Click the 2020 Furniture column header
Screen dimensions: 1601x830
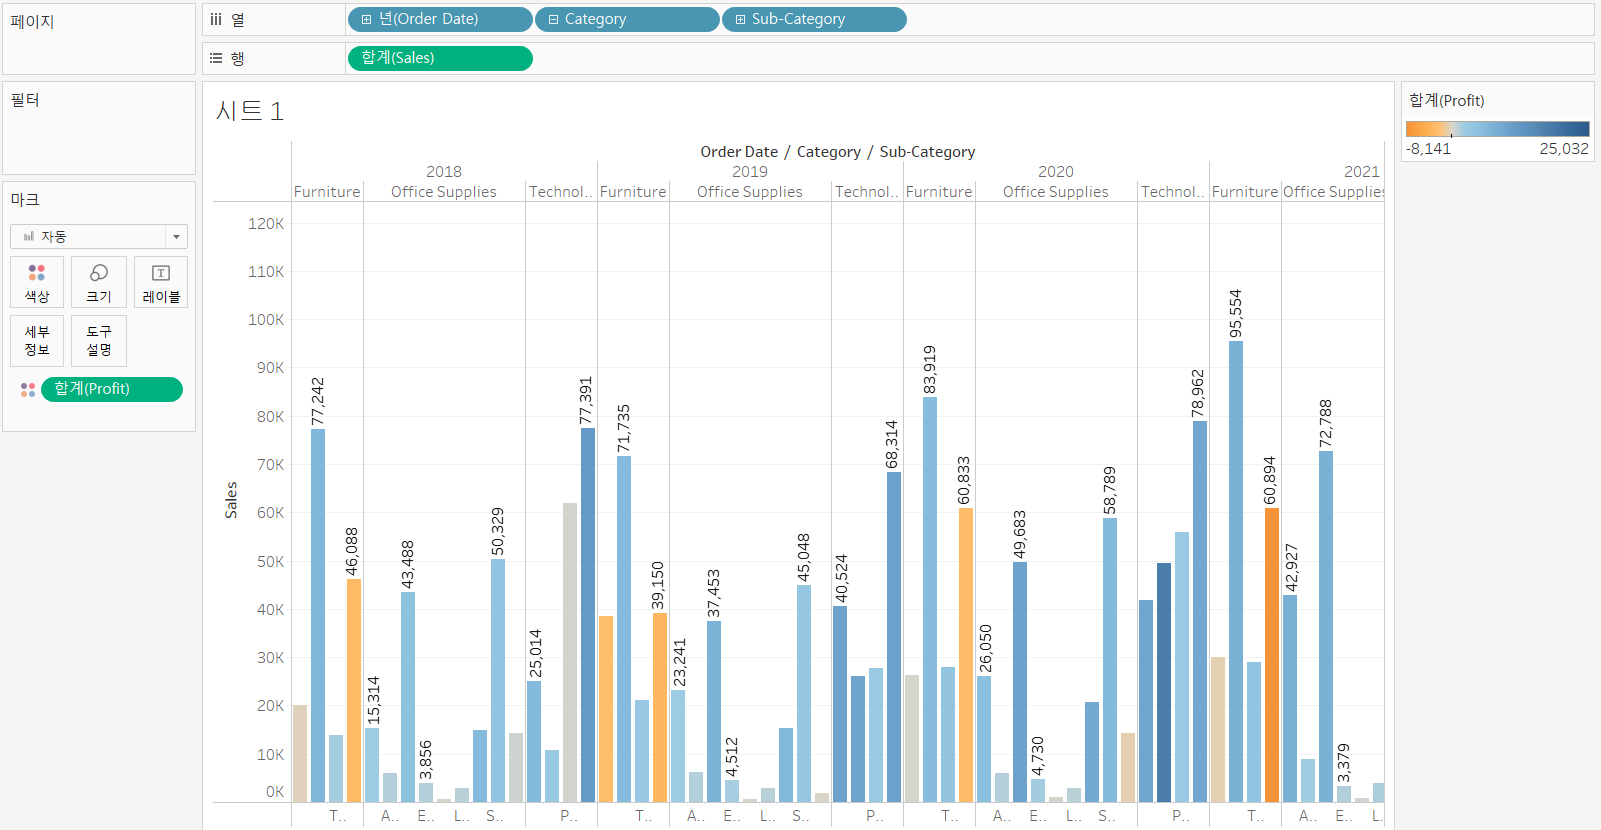click(x=939, y=191)
